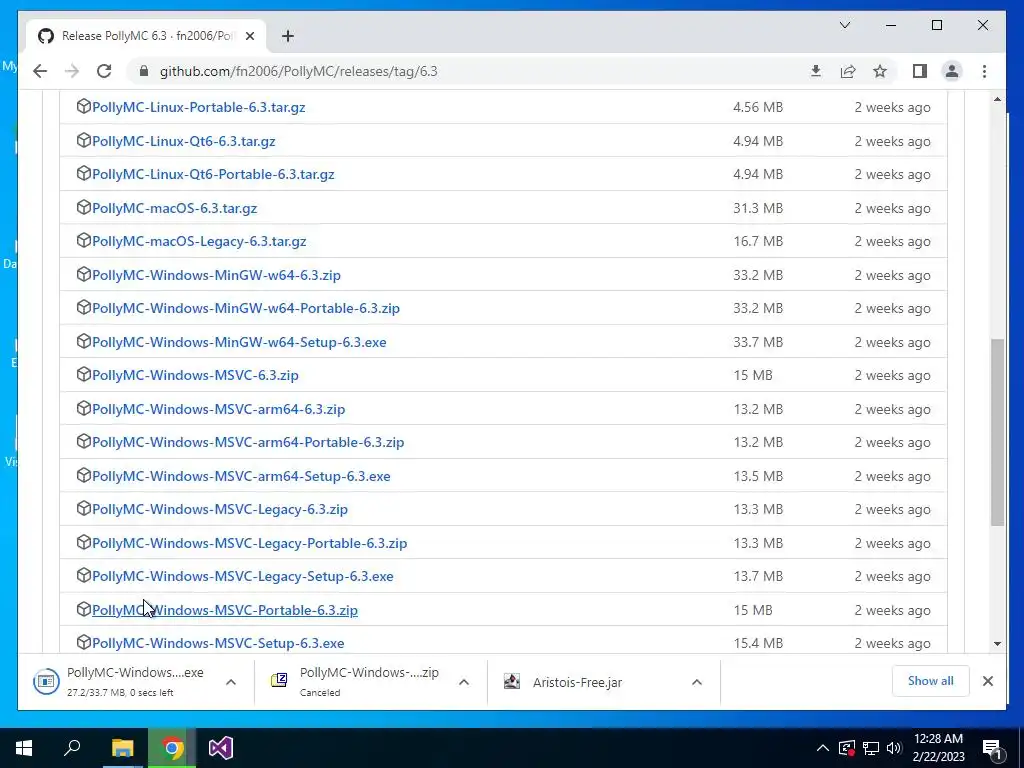Download PollyMC-Linux-Qt6-6.3.tar.gz

(x=184, y=141)
